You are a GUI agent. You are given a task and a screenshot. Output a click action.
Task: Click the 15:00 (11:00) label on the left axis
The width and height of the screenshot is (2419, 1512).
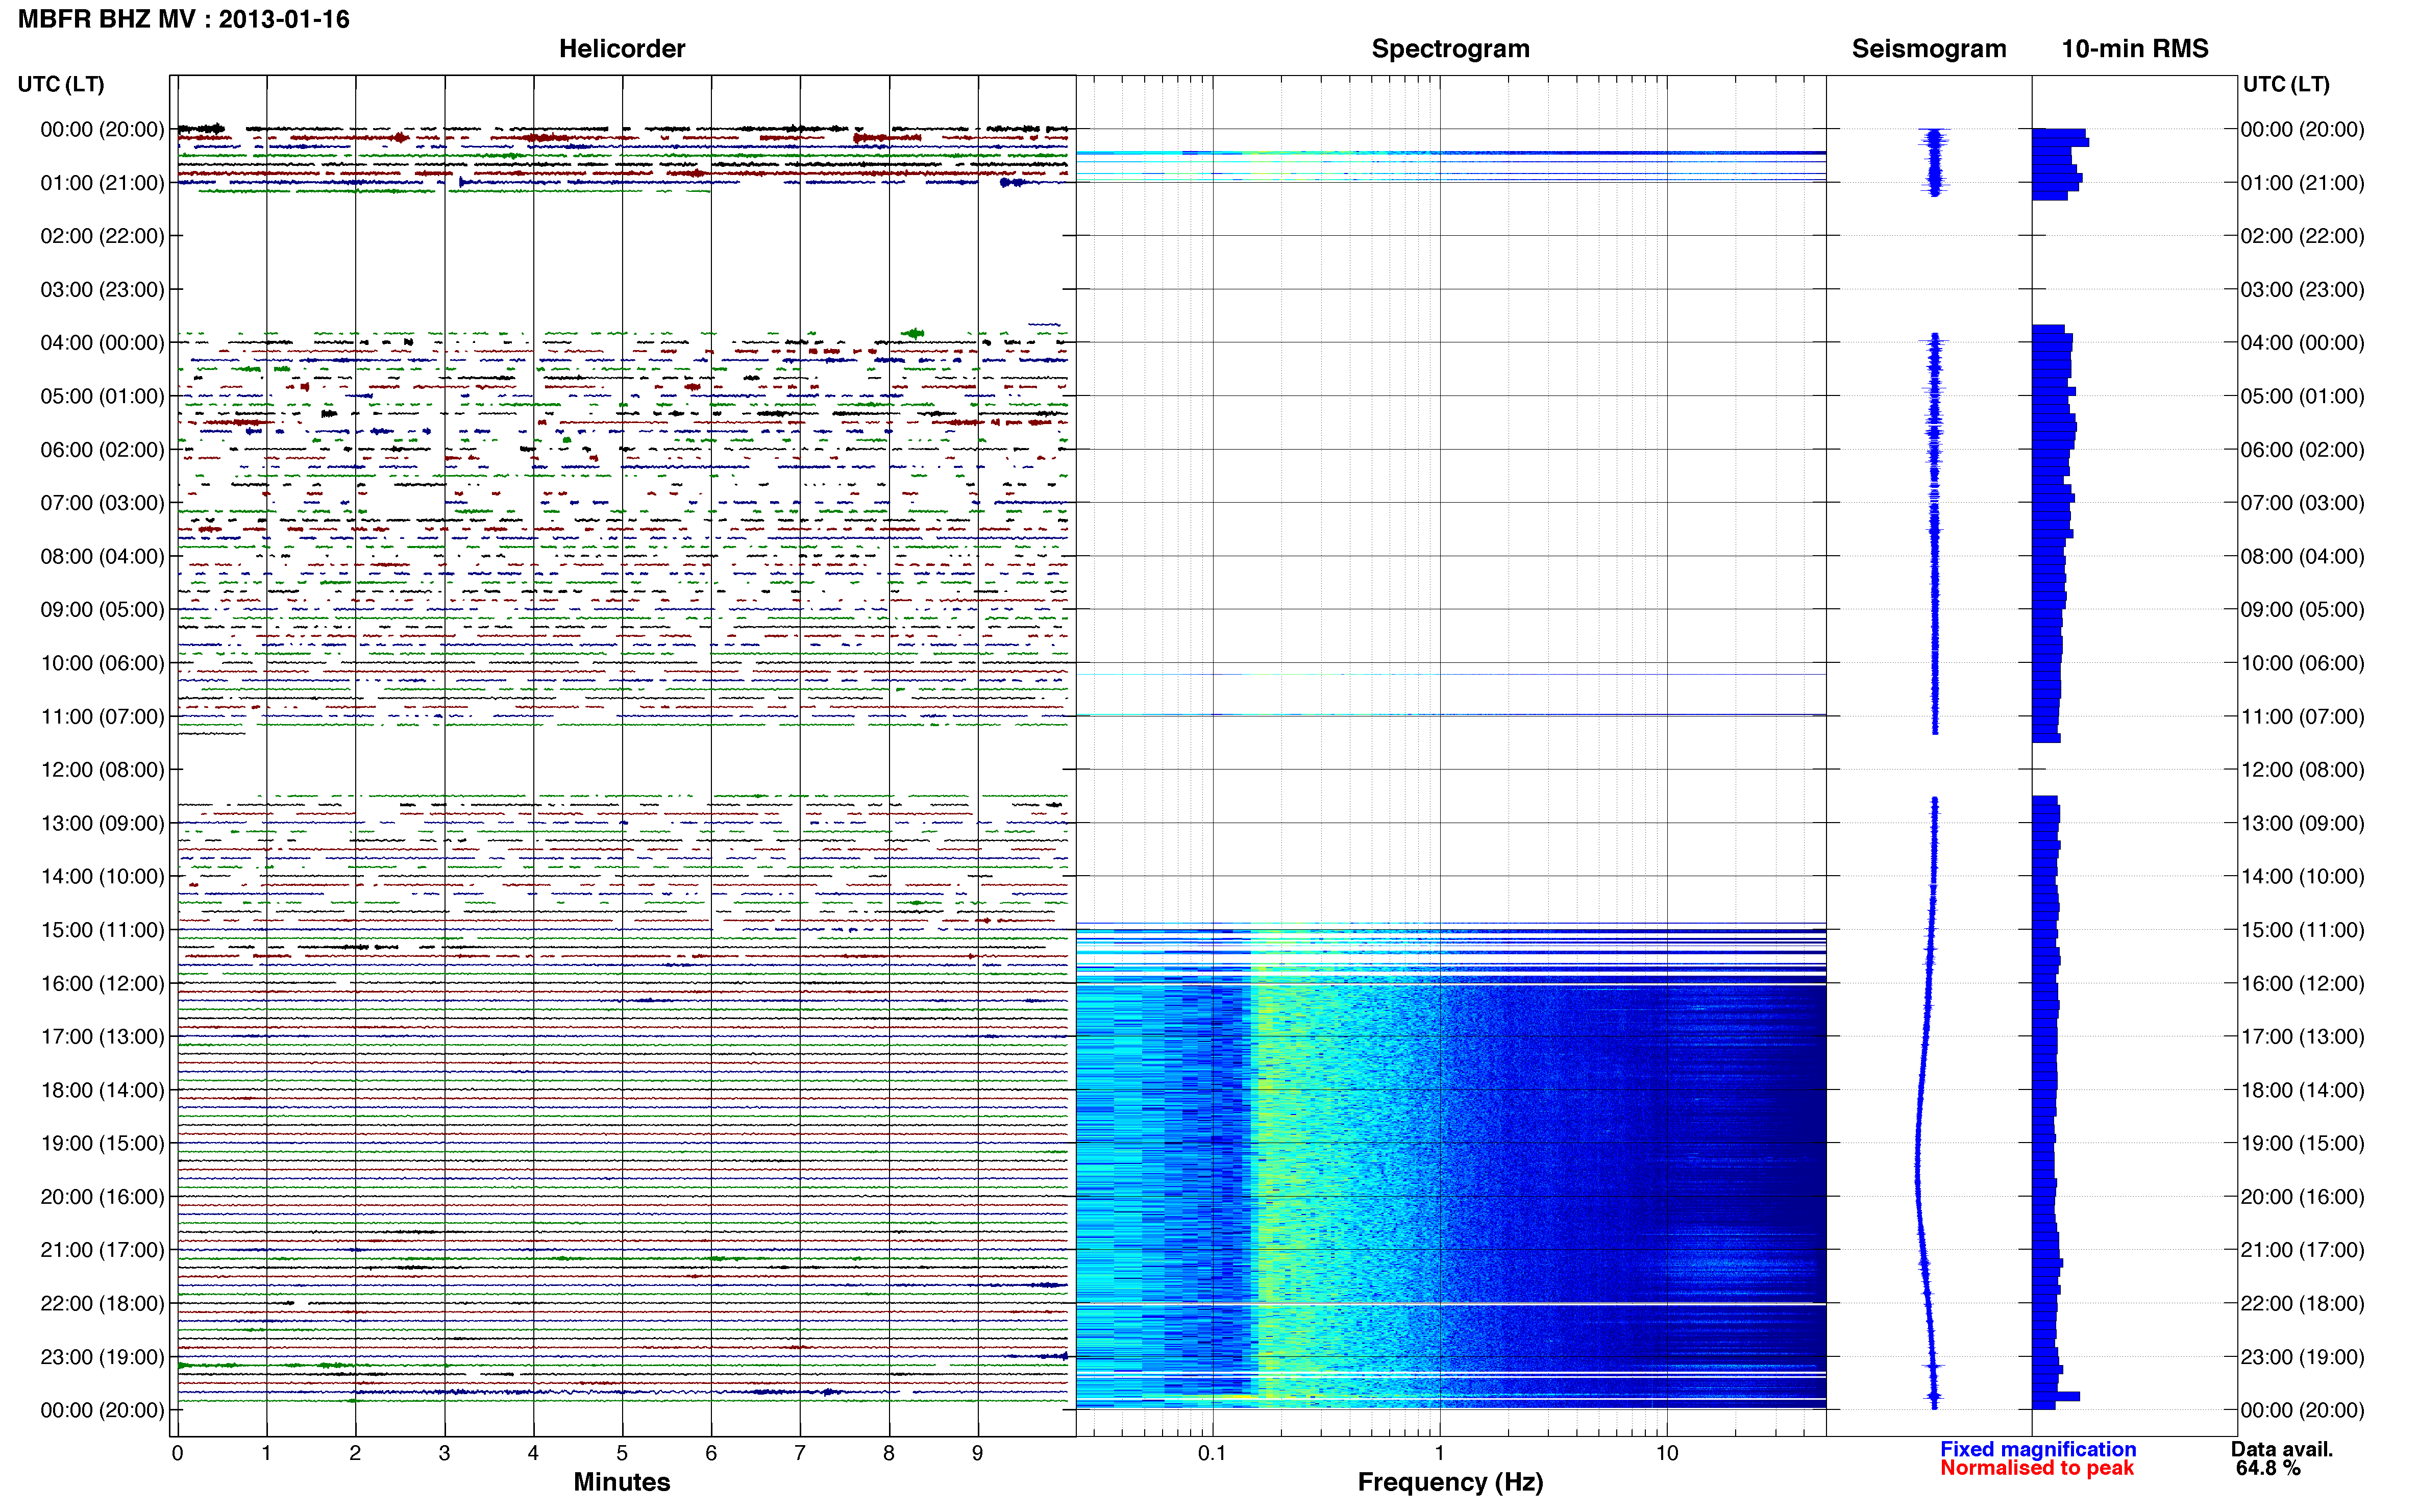[x=102, y=930]
